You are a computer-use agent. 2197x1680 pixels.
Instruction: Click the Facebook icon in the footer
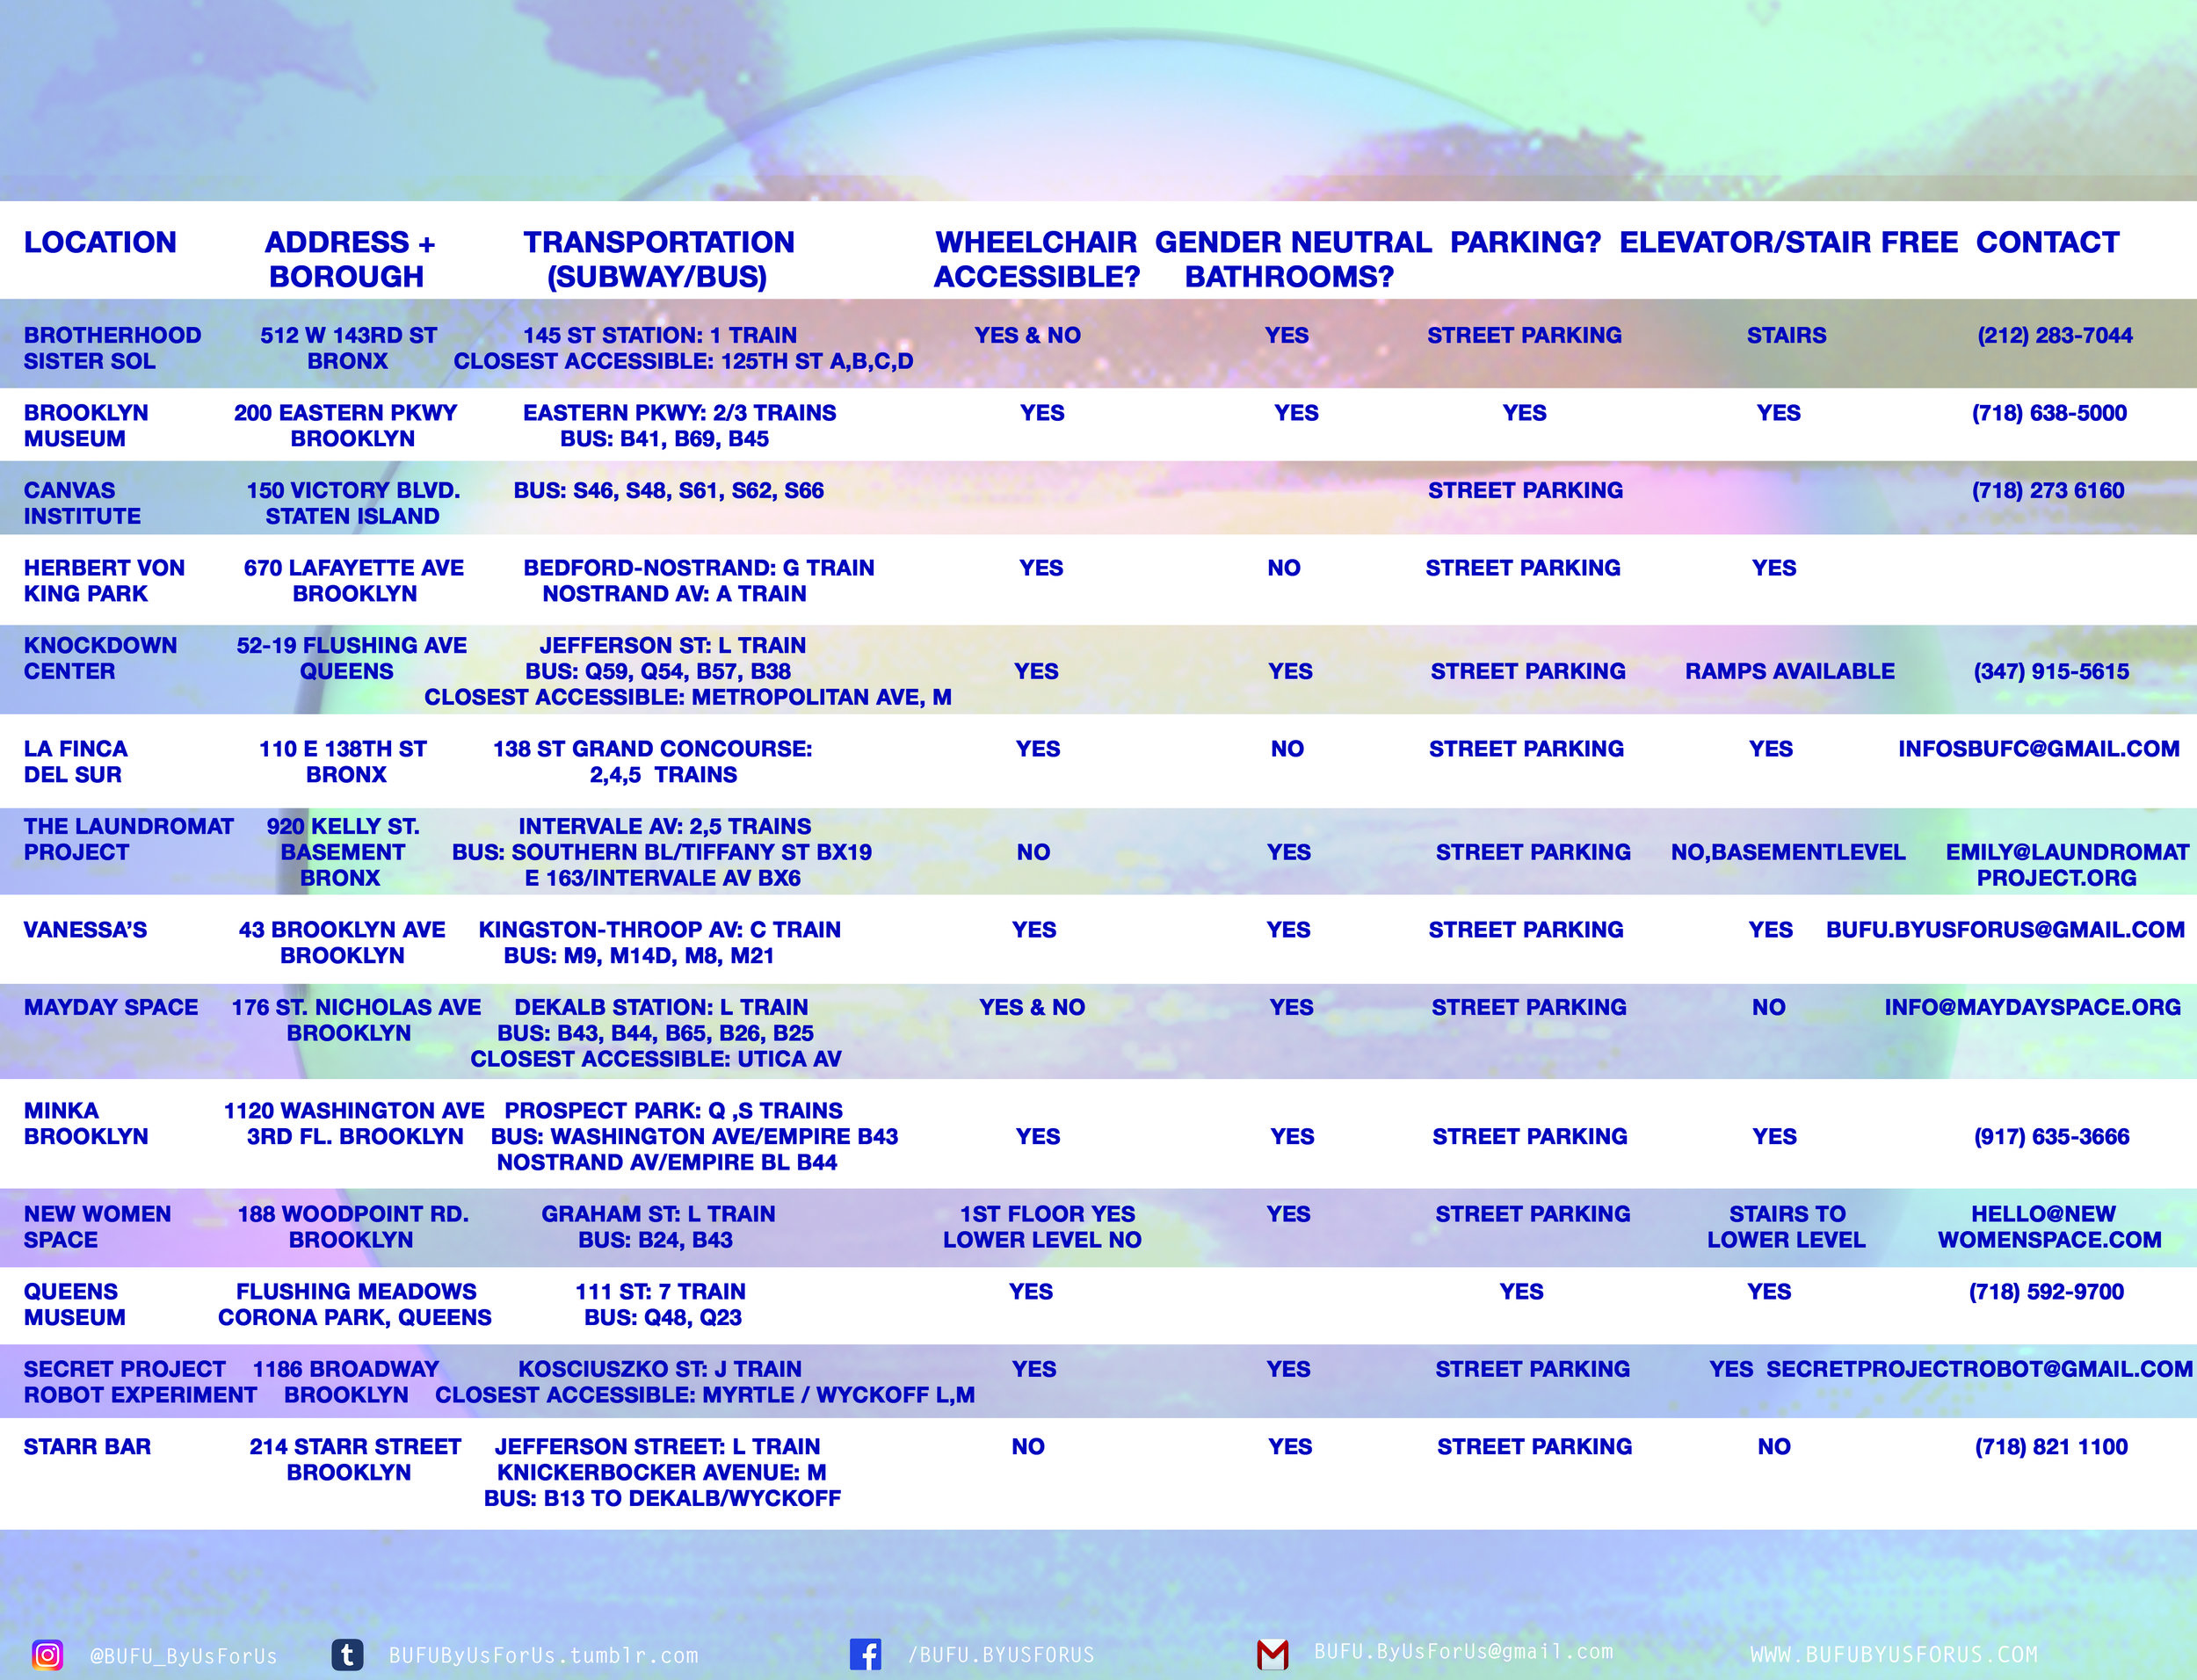pos(865,1655)
